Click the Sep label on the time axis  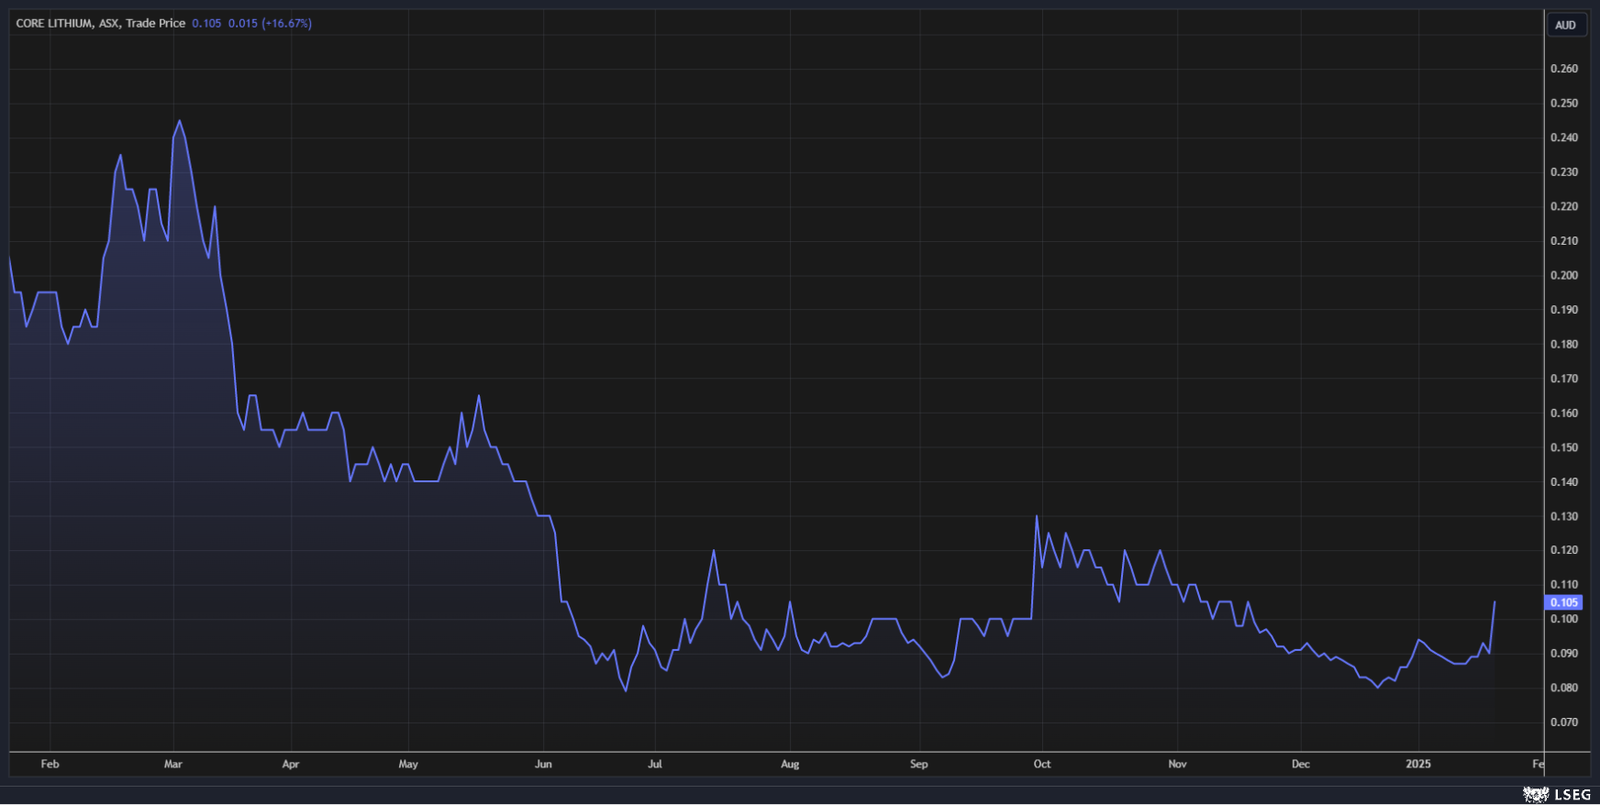[x=919, y=764]
